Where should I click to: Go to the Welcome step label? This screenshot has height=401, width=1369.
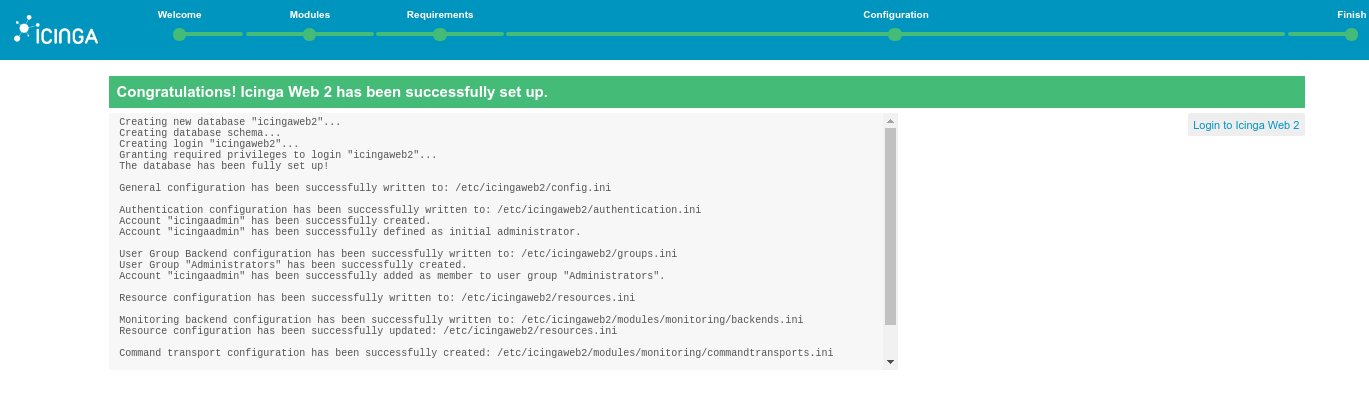[180, 15]
